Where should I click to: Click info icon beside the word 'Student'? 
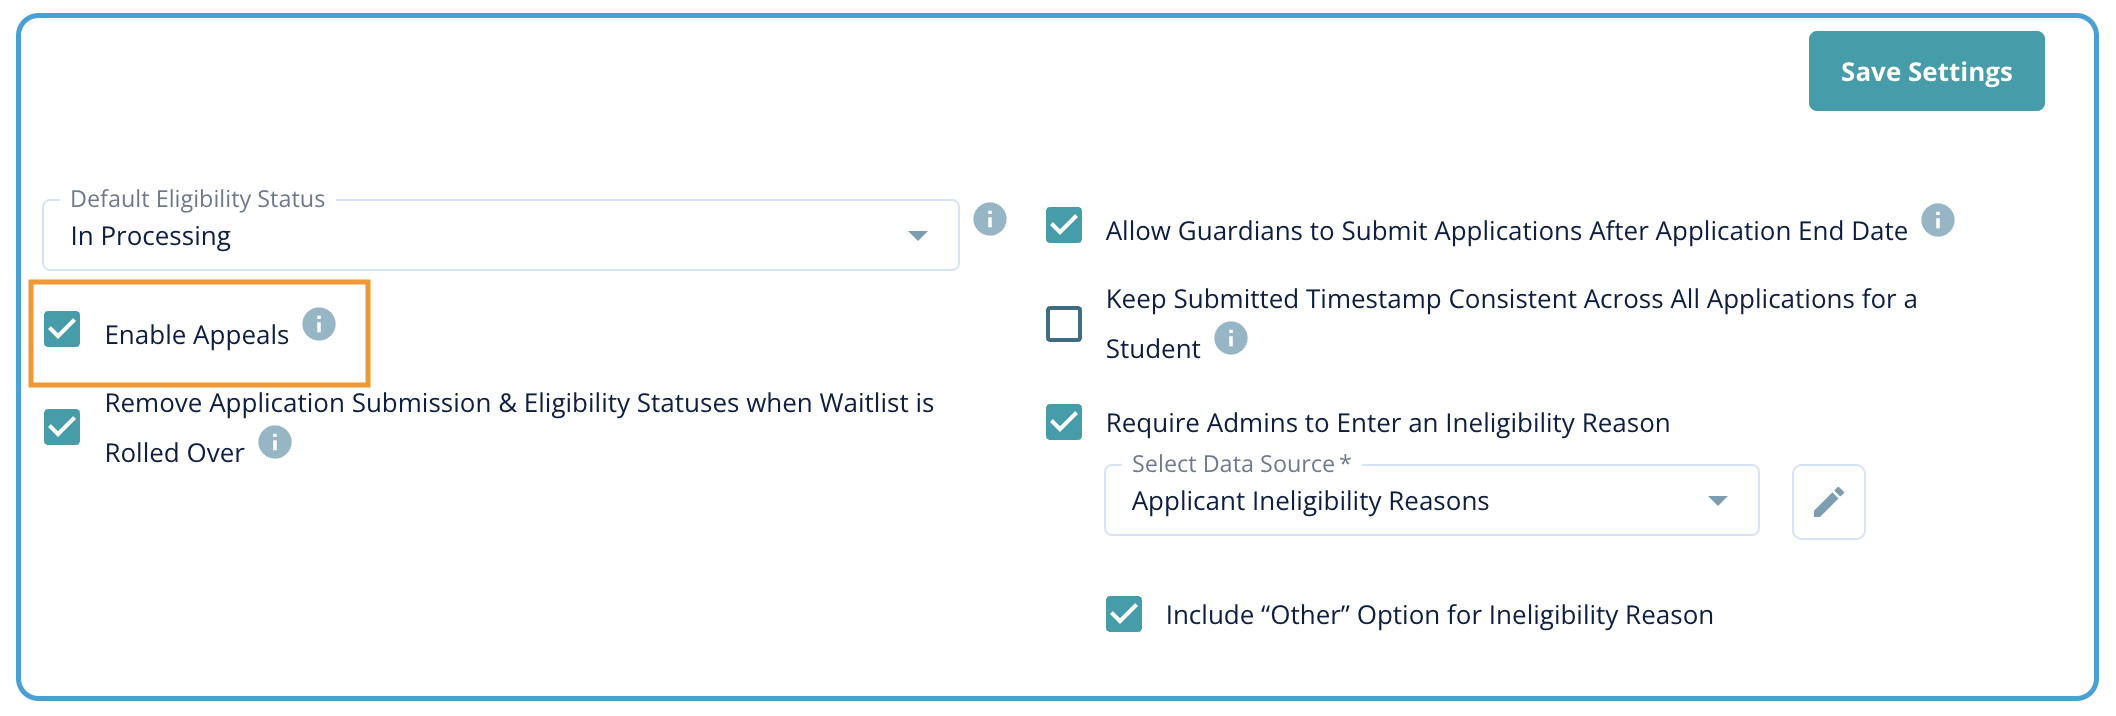[x=1231, y=339]
